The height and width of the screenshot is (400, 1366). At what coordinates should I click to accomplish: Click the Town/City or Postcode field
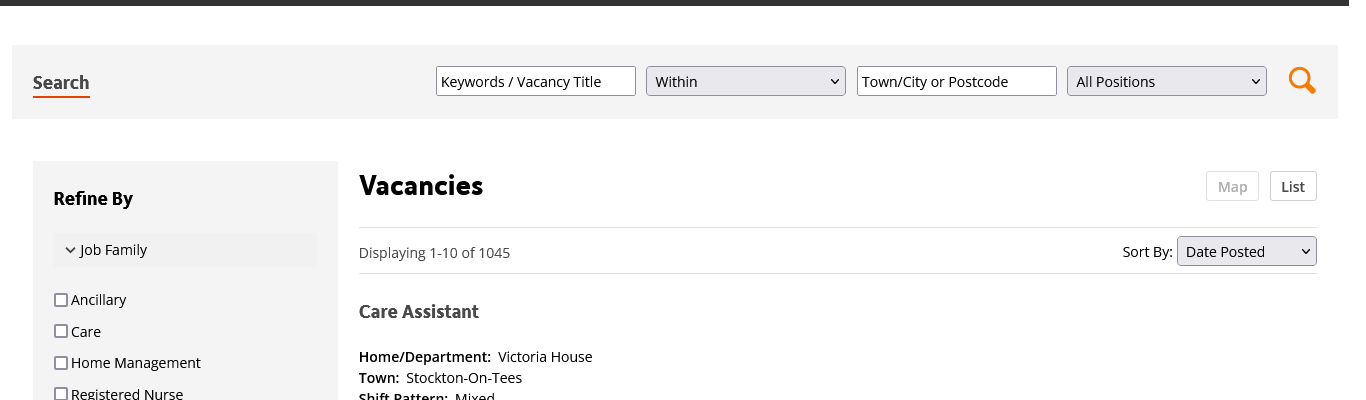click(956, 82)
